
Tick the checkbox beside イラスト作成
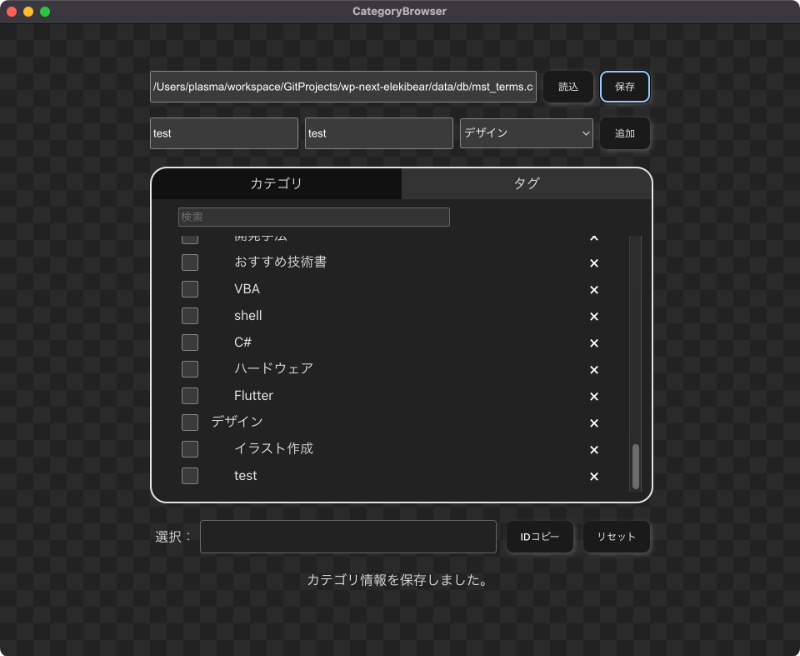tap(190, 449)
